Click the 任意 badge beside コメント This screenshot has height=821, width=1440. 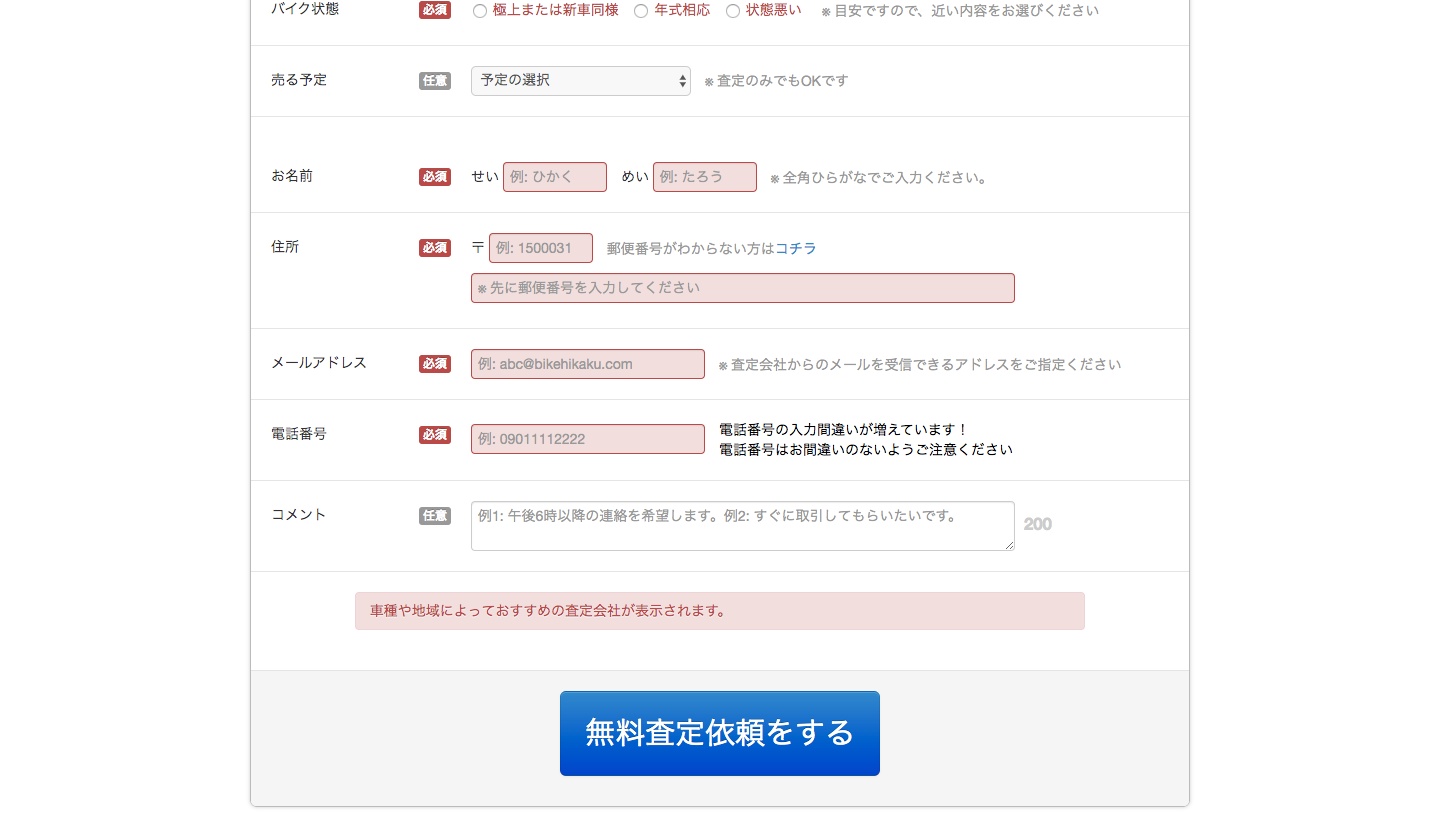click(435, 516)
